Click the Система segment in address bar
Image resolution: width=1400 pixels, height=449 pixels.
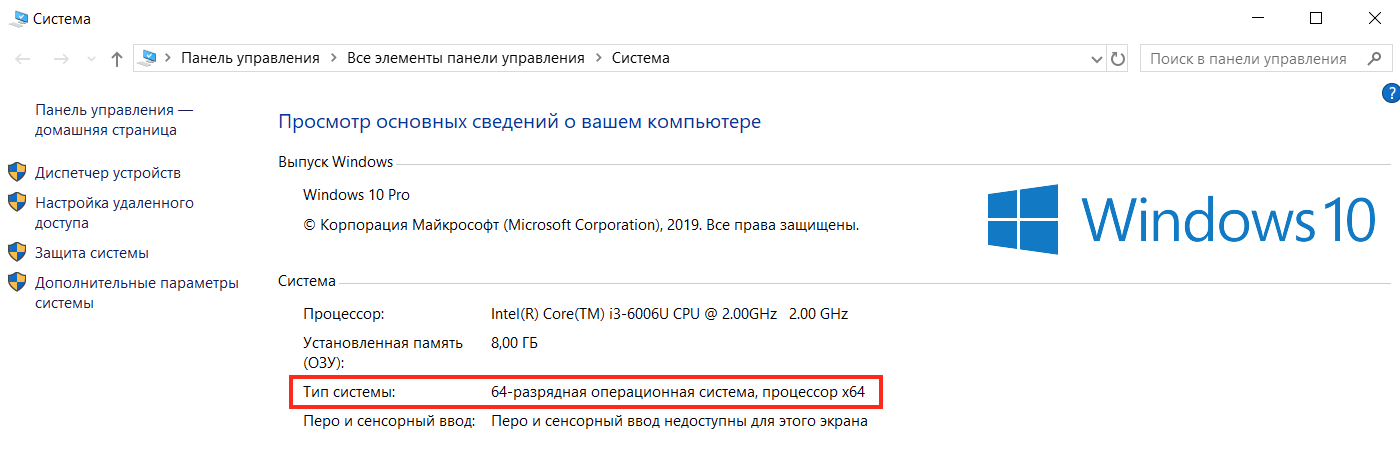point(640,58)
